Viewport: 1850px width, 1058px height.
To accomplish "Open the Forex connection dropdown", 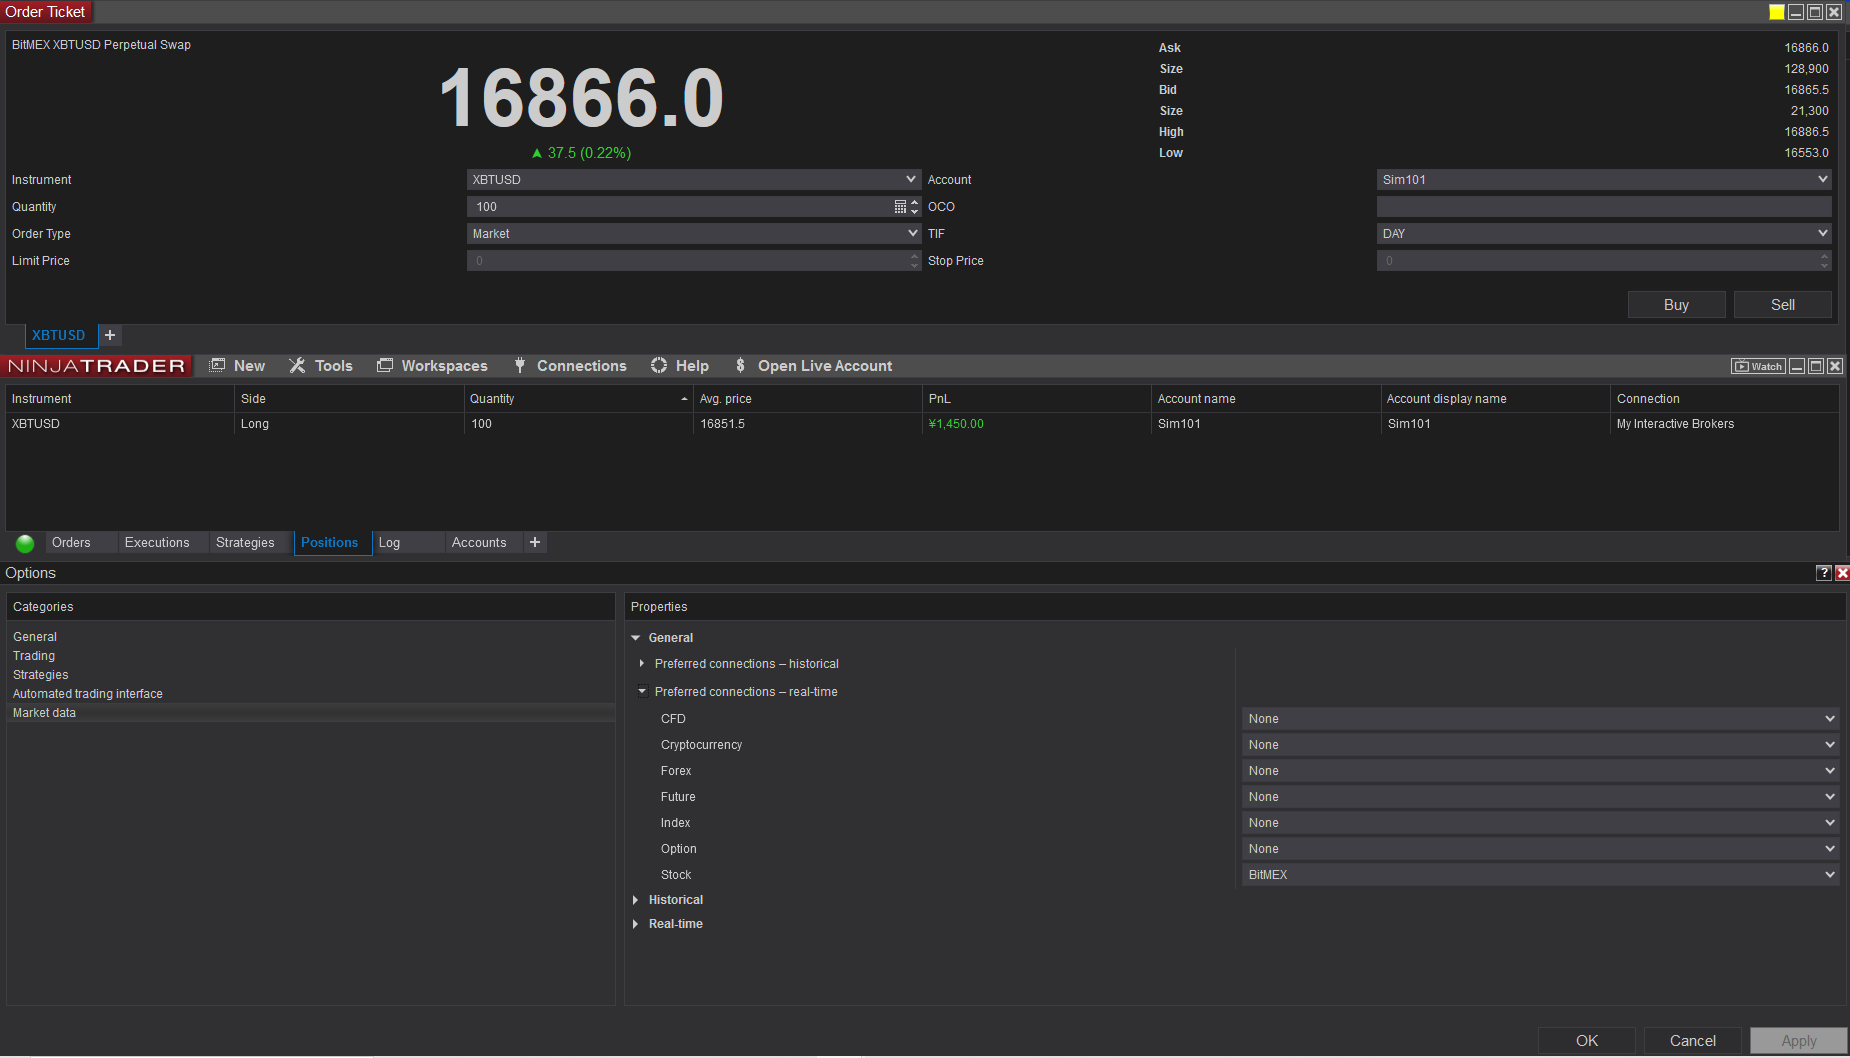I will (1540, 771).
